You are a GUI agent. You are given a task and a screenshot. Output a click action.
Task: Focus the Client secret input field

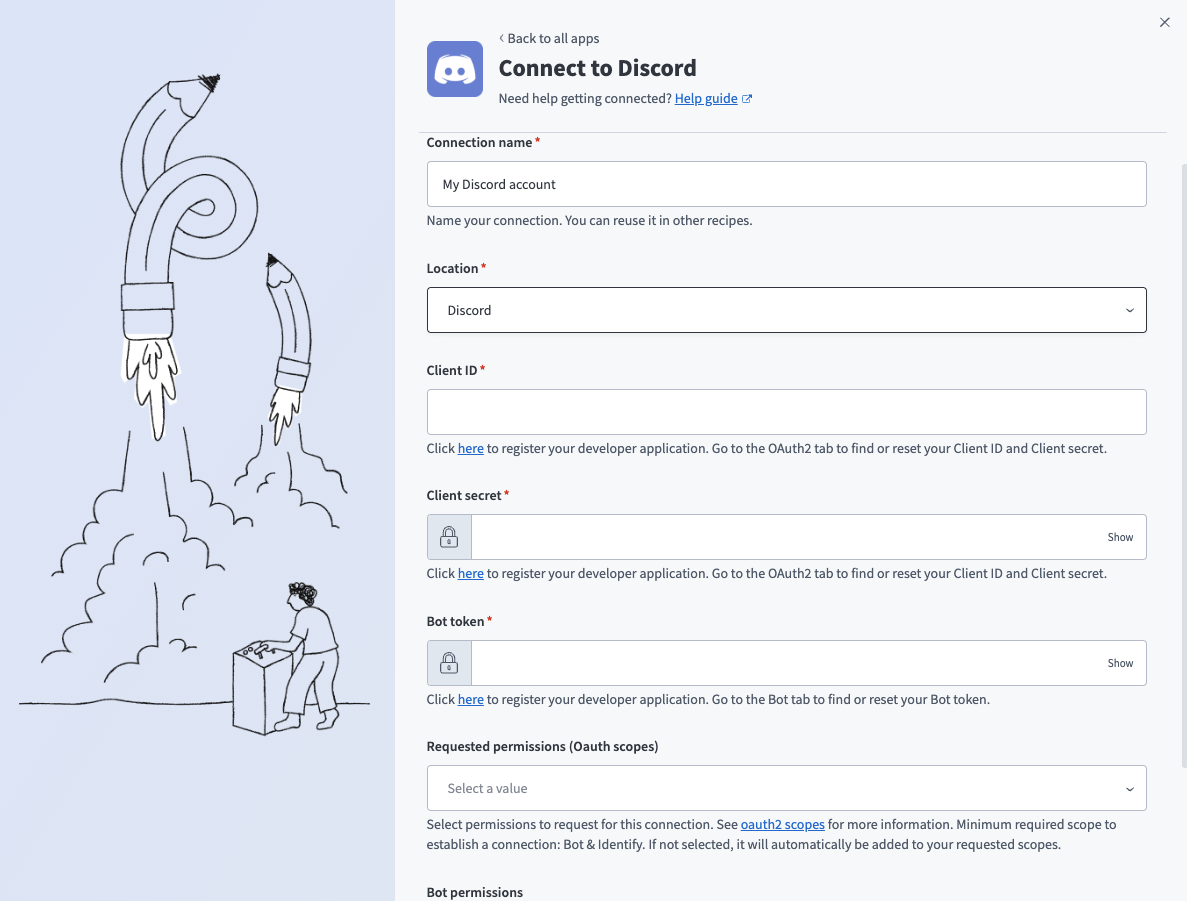tap(787, 538)
